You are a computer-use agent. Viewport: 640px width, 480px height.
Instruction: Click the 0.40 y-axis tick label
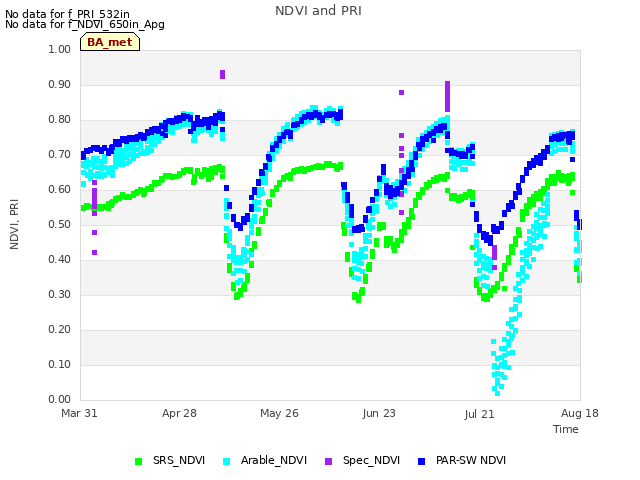tap(60, 260)
